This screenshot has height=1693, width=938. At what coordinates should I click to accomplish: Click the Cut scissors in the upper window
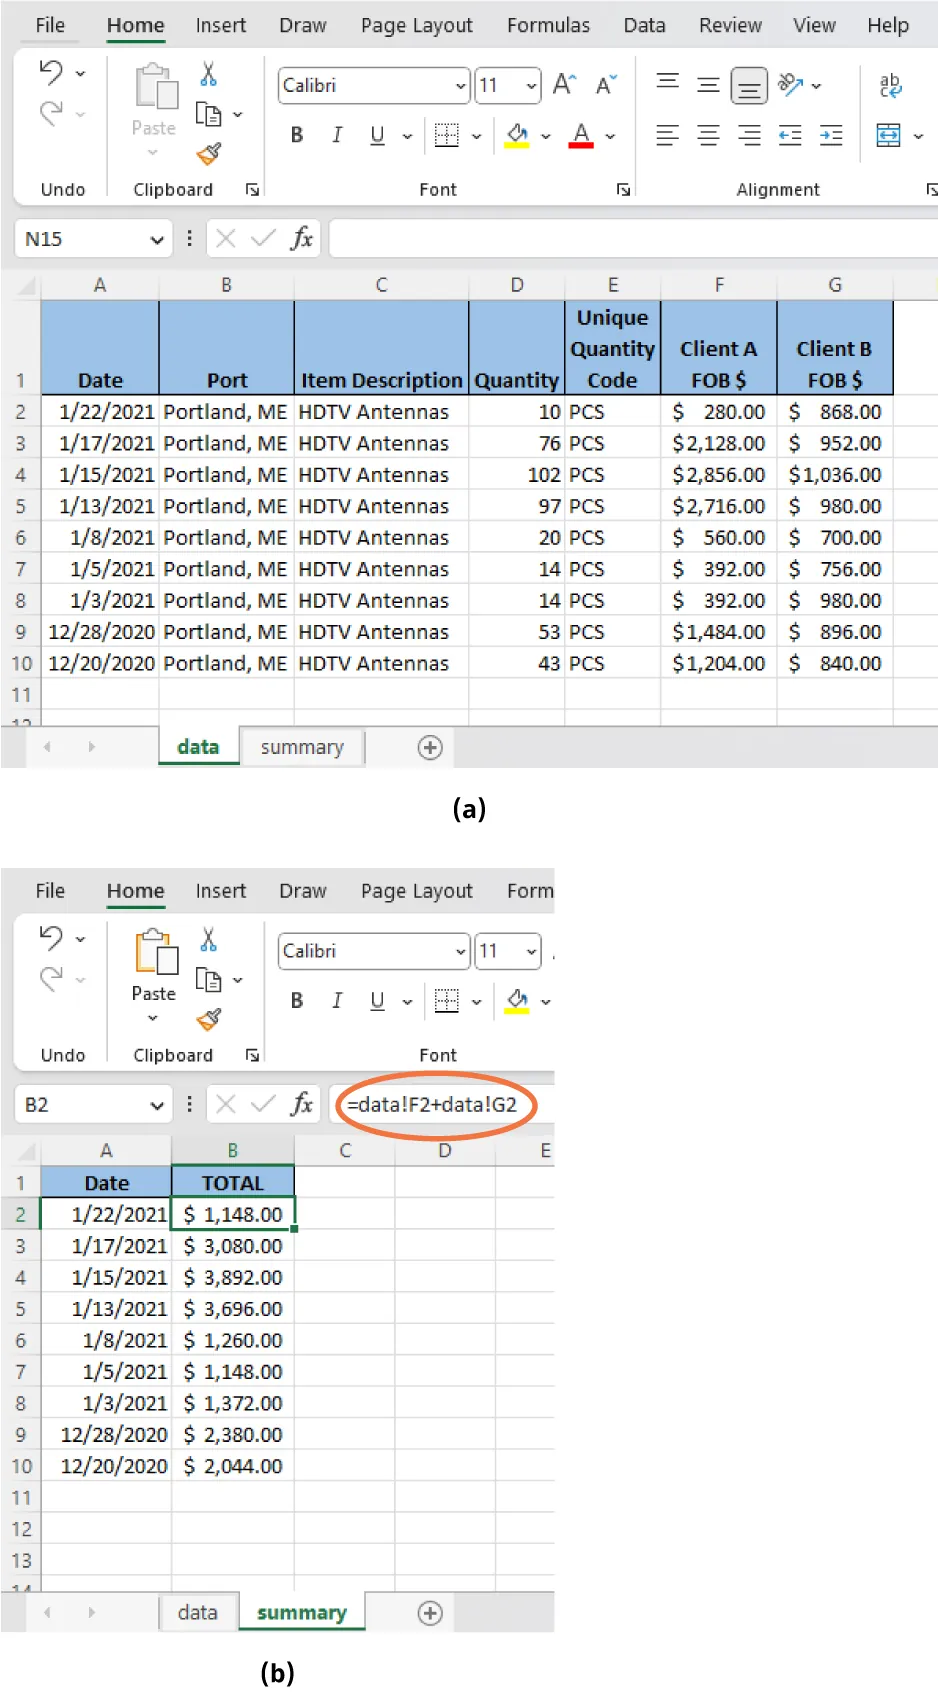[208, 73]
